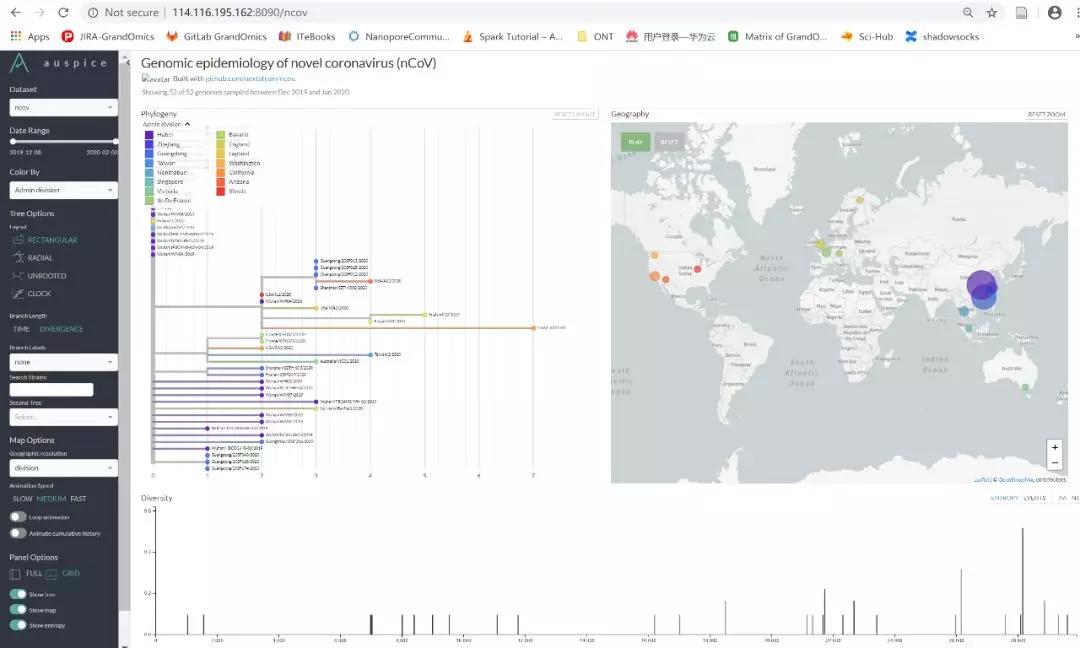The height and width of the screenshot is (648, 1080).
Task: Click the Illinois legend color swatch
Action: 221,191
